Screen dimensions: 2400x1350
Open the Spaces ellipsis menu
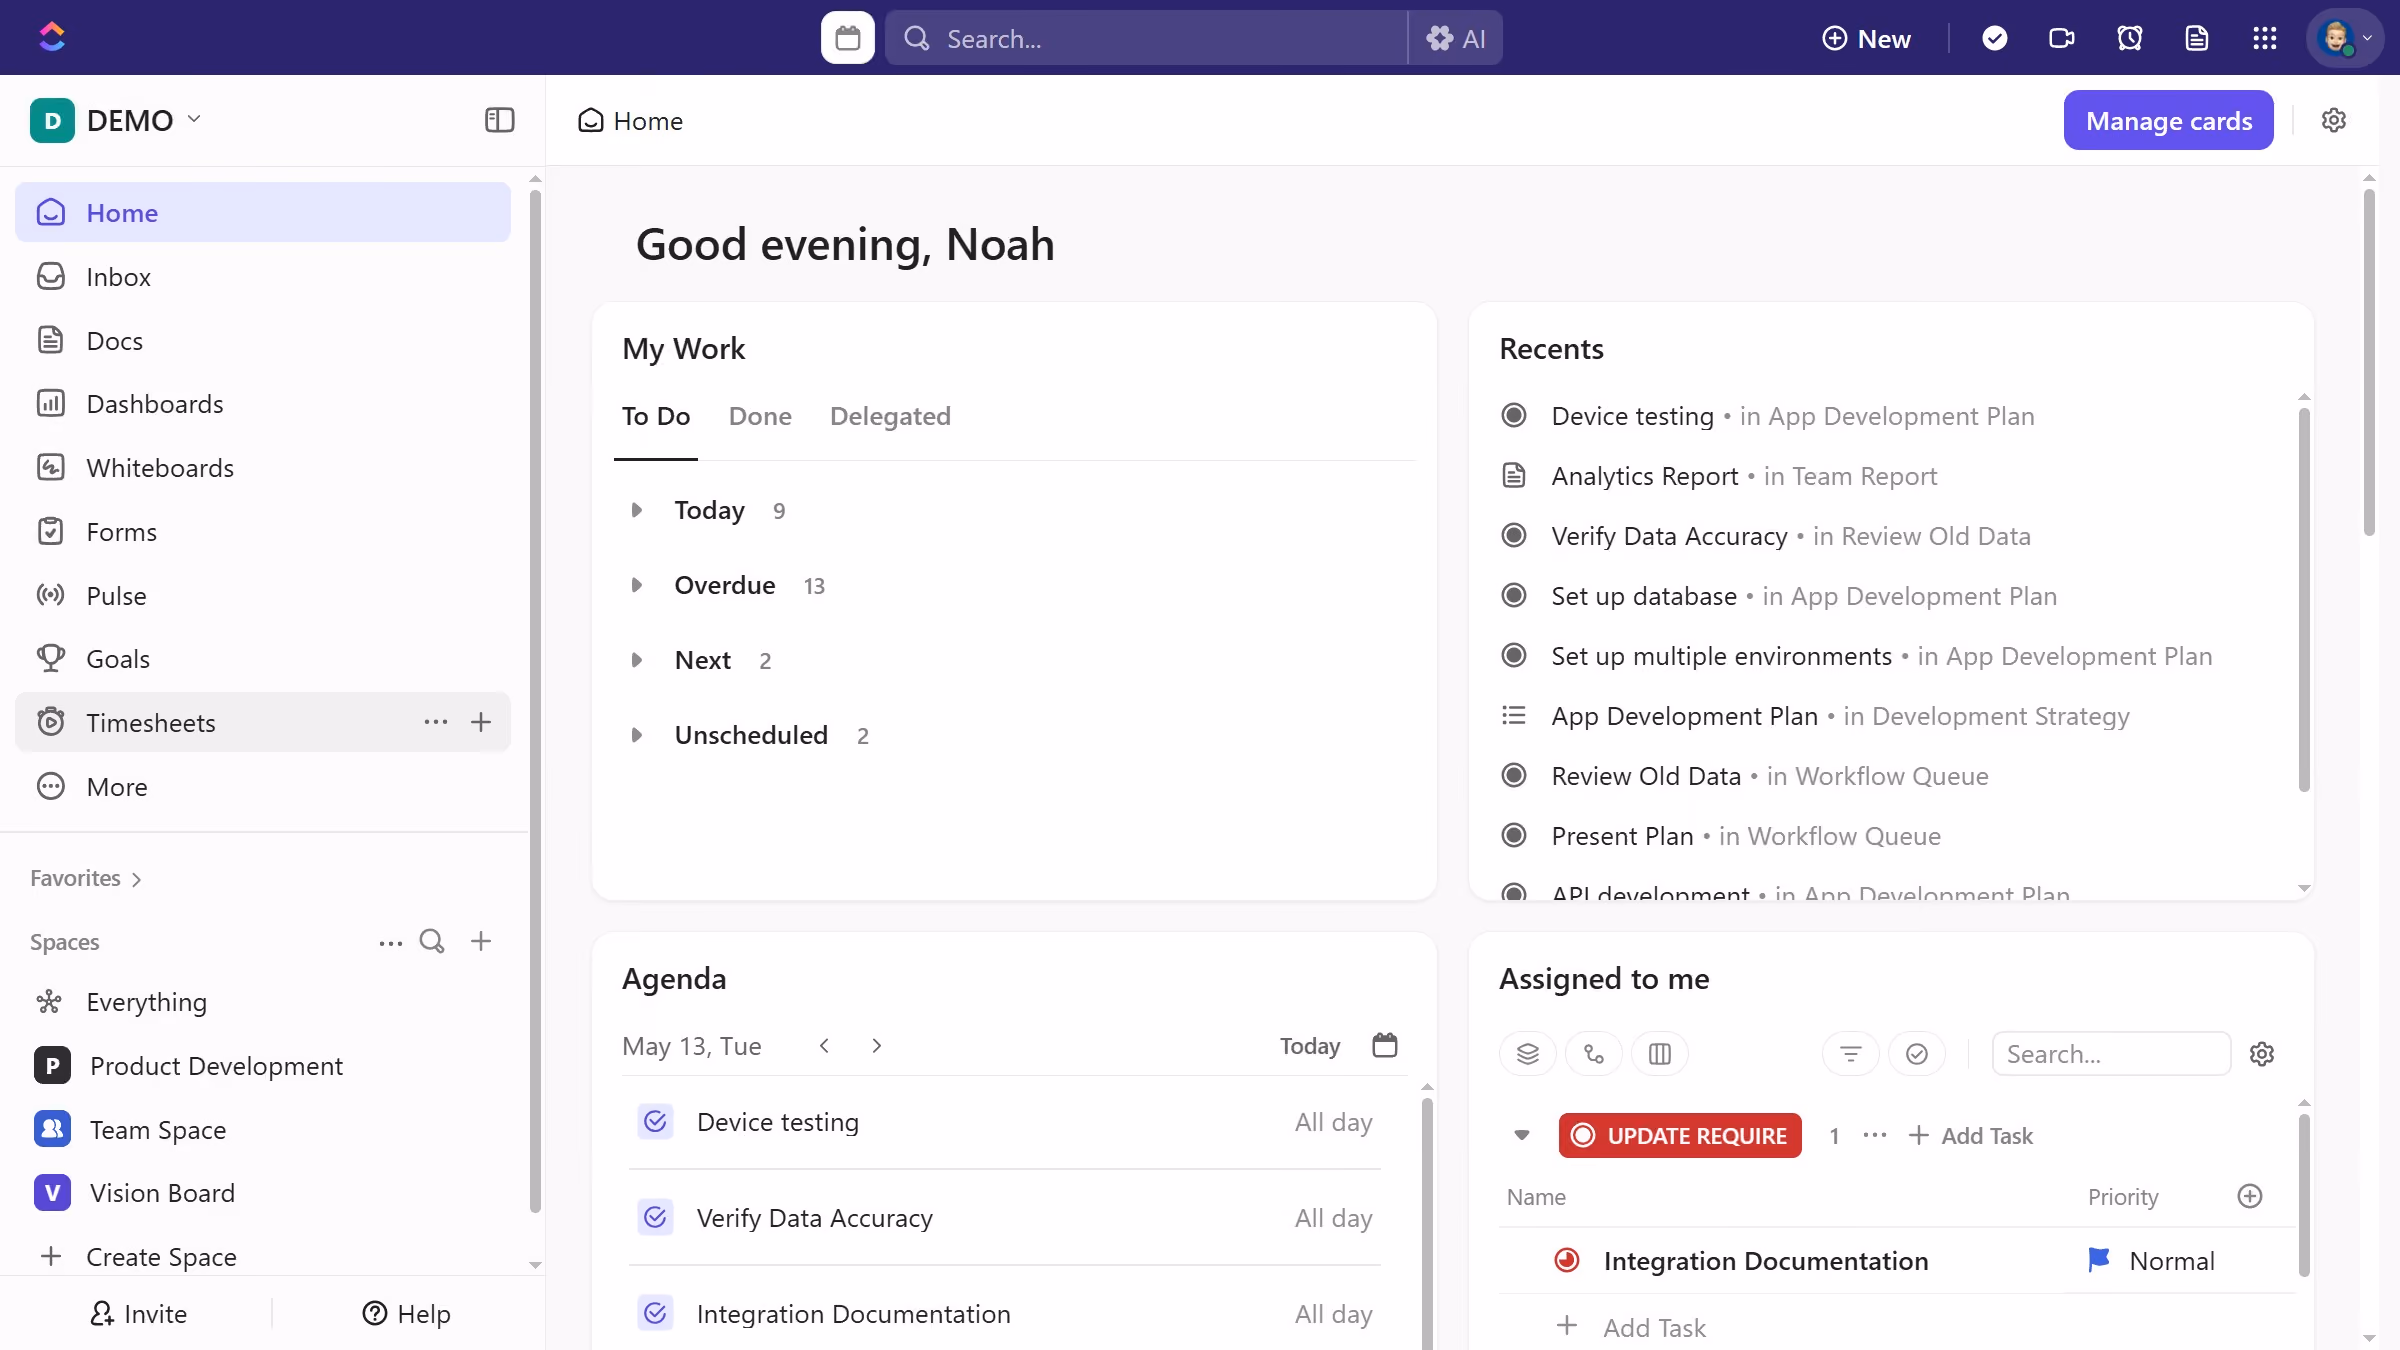(391, 942)
